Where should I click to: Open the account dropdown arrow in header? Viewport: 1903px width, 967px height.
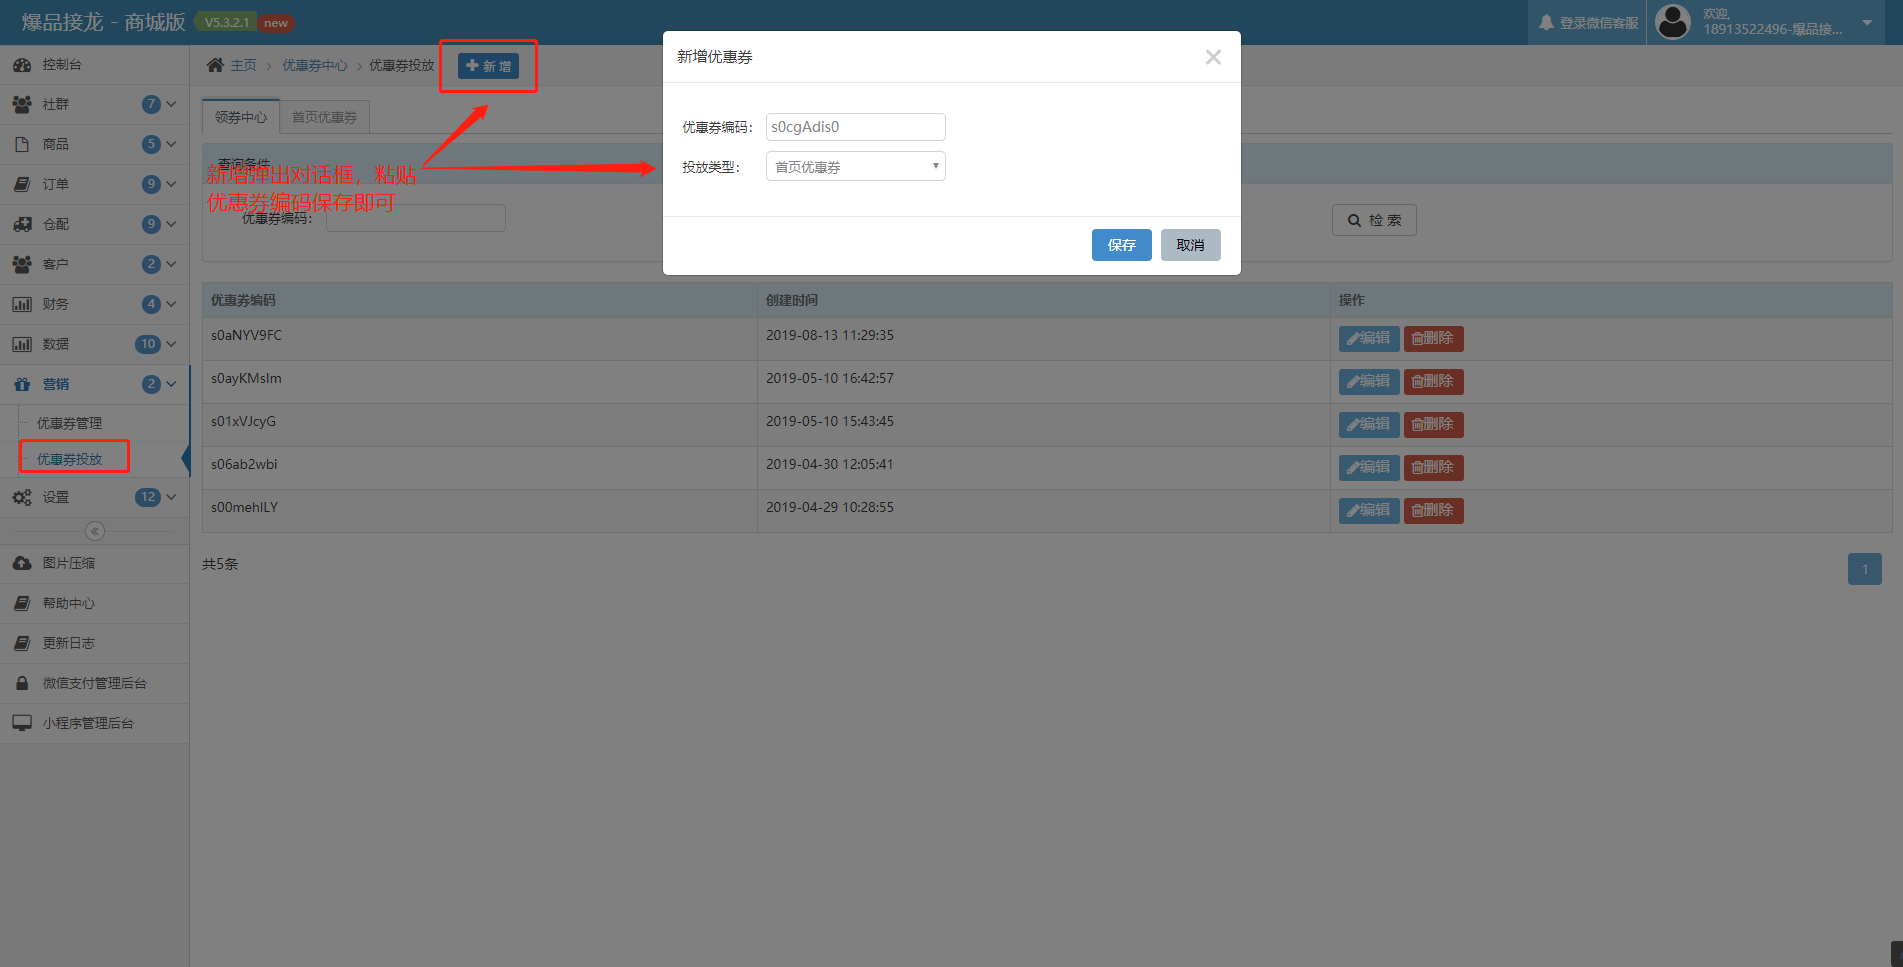[1867, 23]
